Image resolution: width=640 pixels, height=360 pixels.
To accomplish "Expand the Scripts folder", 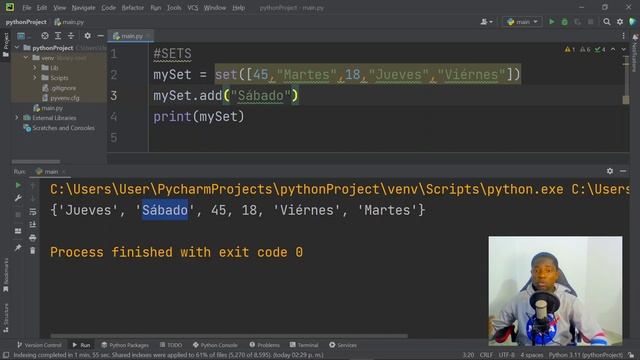I will click(x=35, y=78).
